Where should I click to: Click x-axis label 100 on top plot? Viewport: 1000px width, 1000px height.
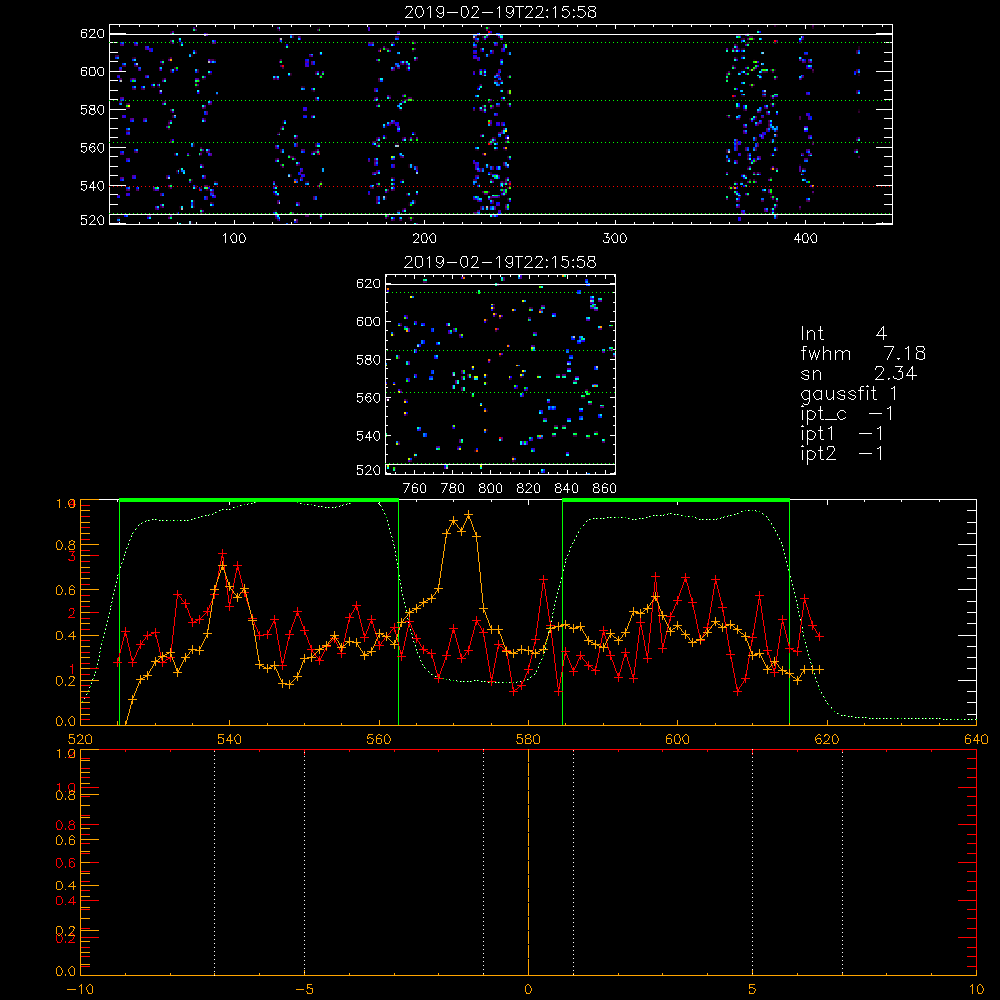pyautogui.click(x=234, y=239)
